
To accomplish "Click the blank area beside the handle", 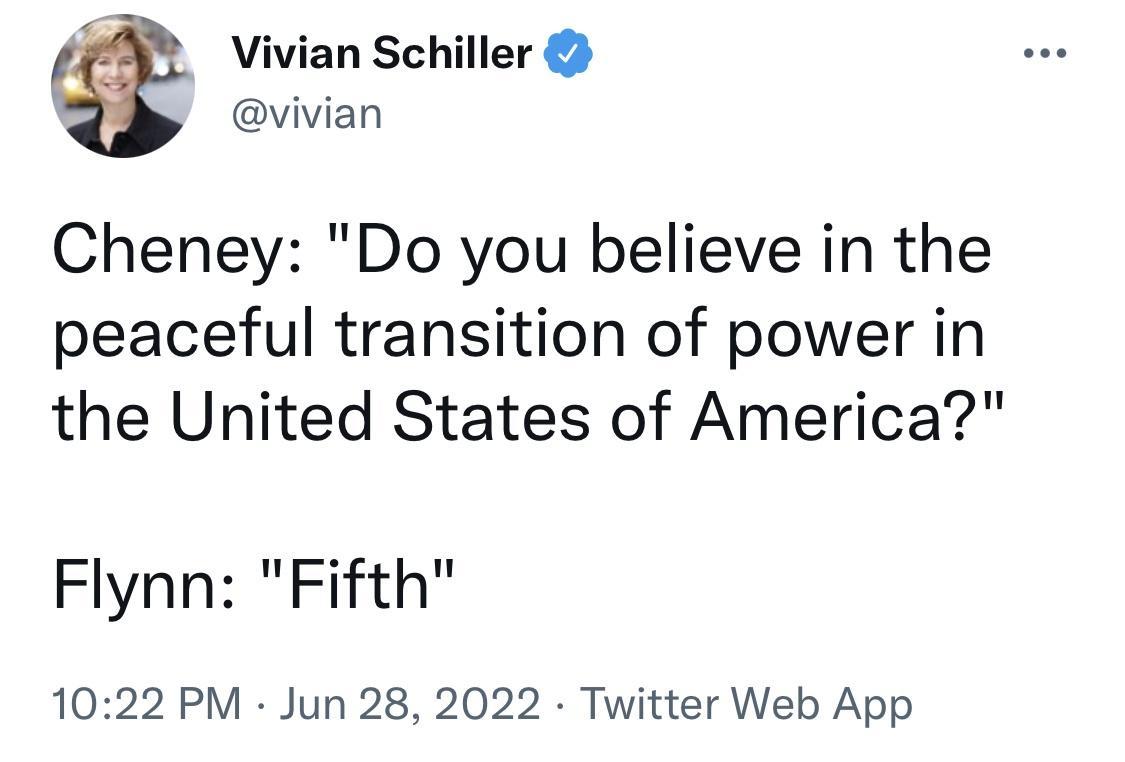I will pyautogui.click(x=700, y=112).
